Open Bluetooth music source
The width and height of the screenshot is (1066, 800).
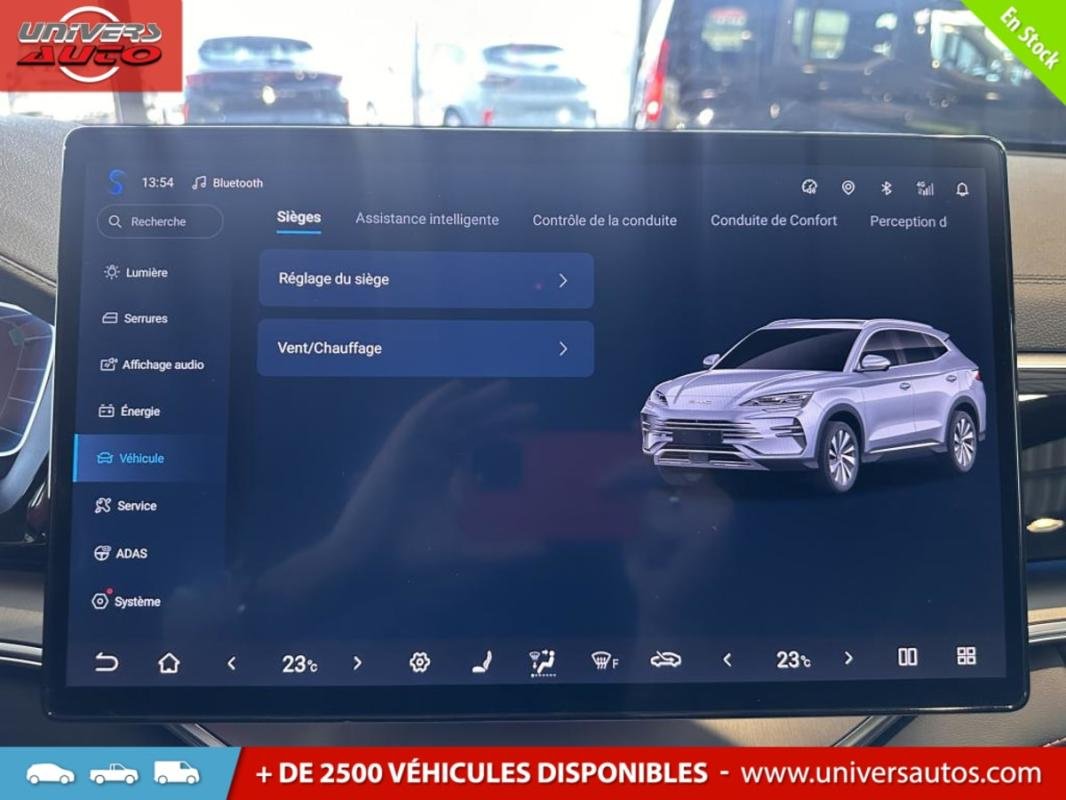pos(228,183)
